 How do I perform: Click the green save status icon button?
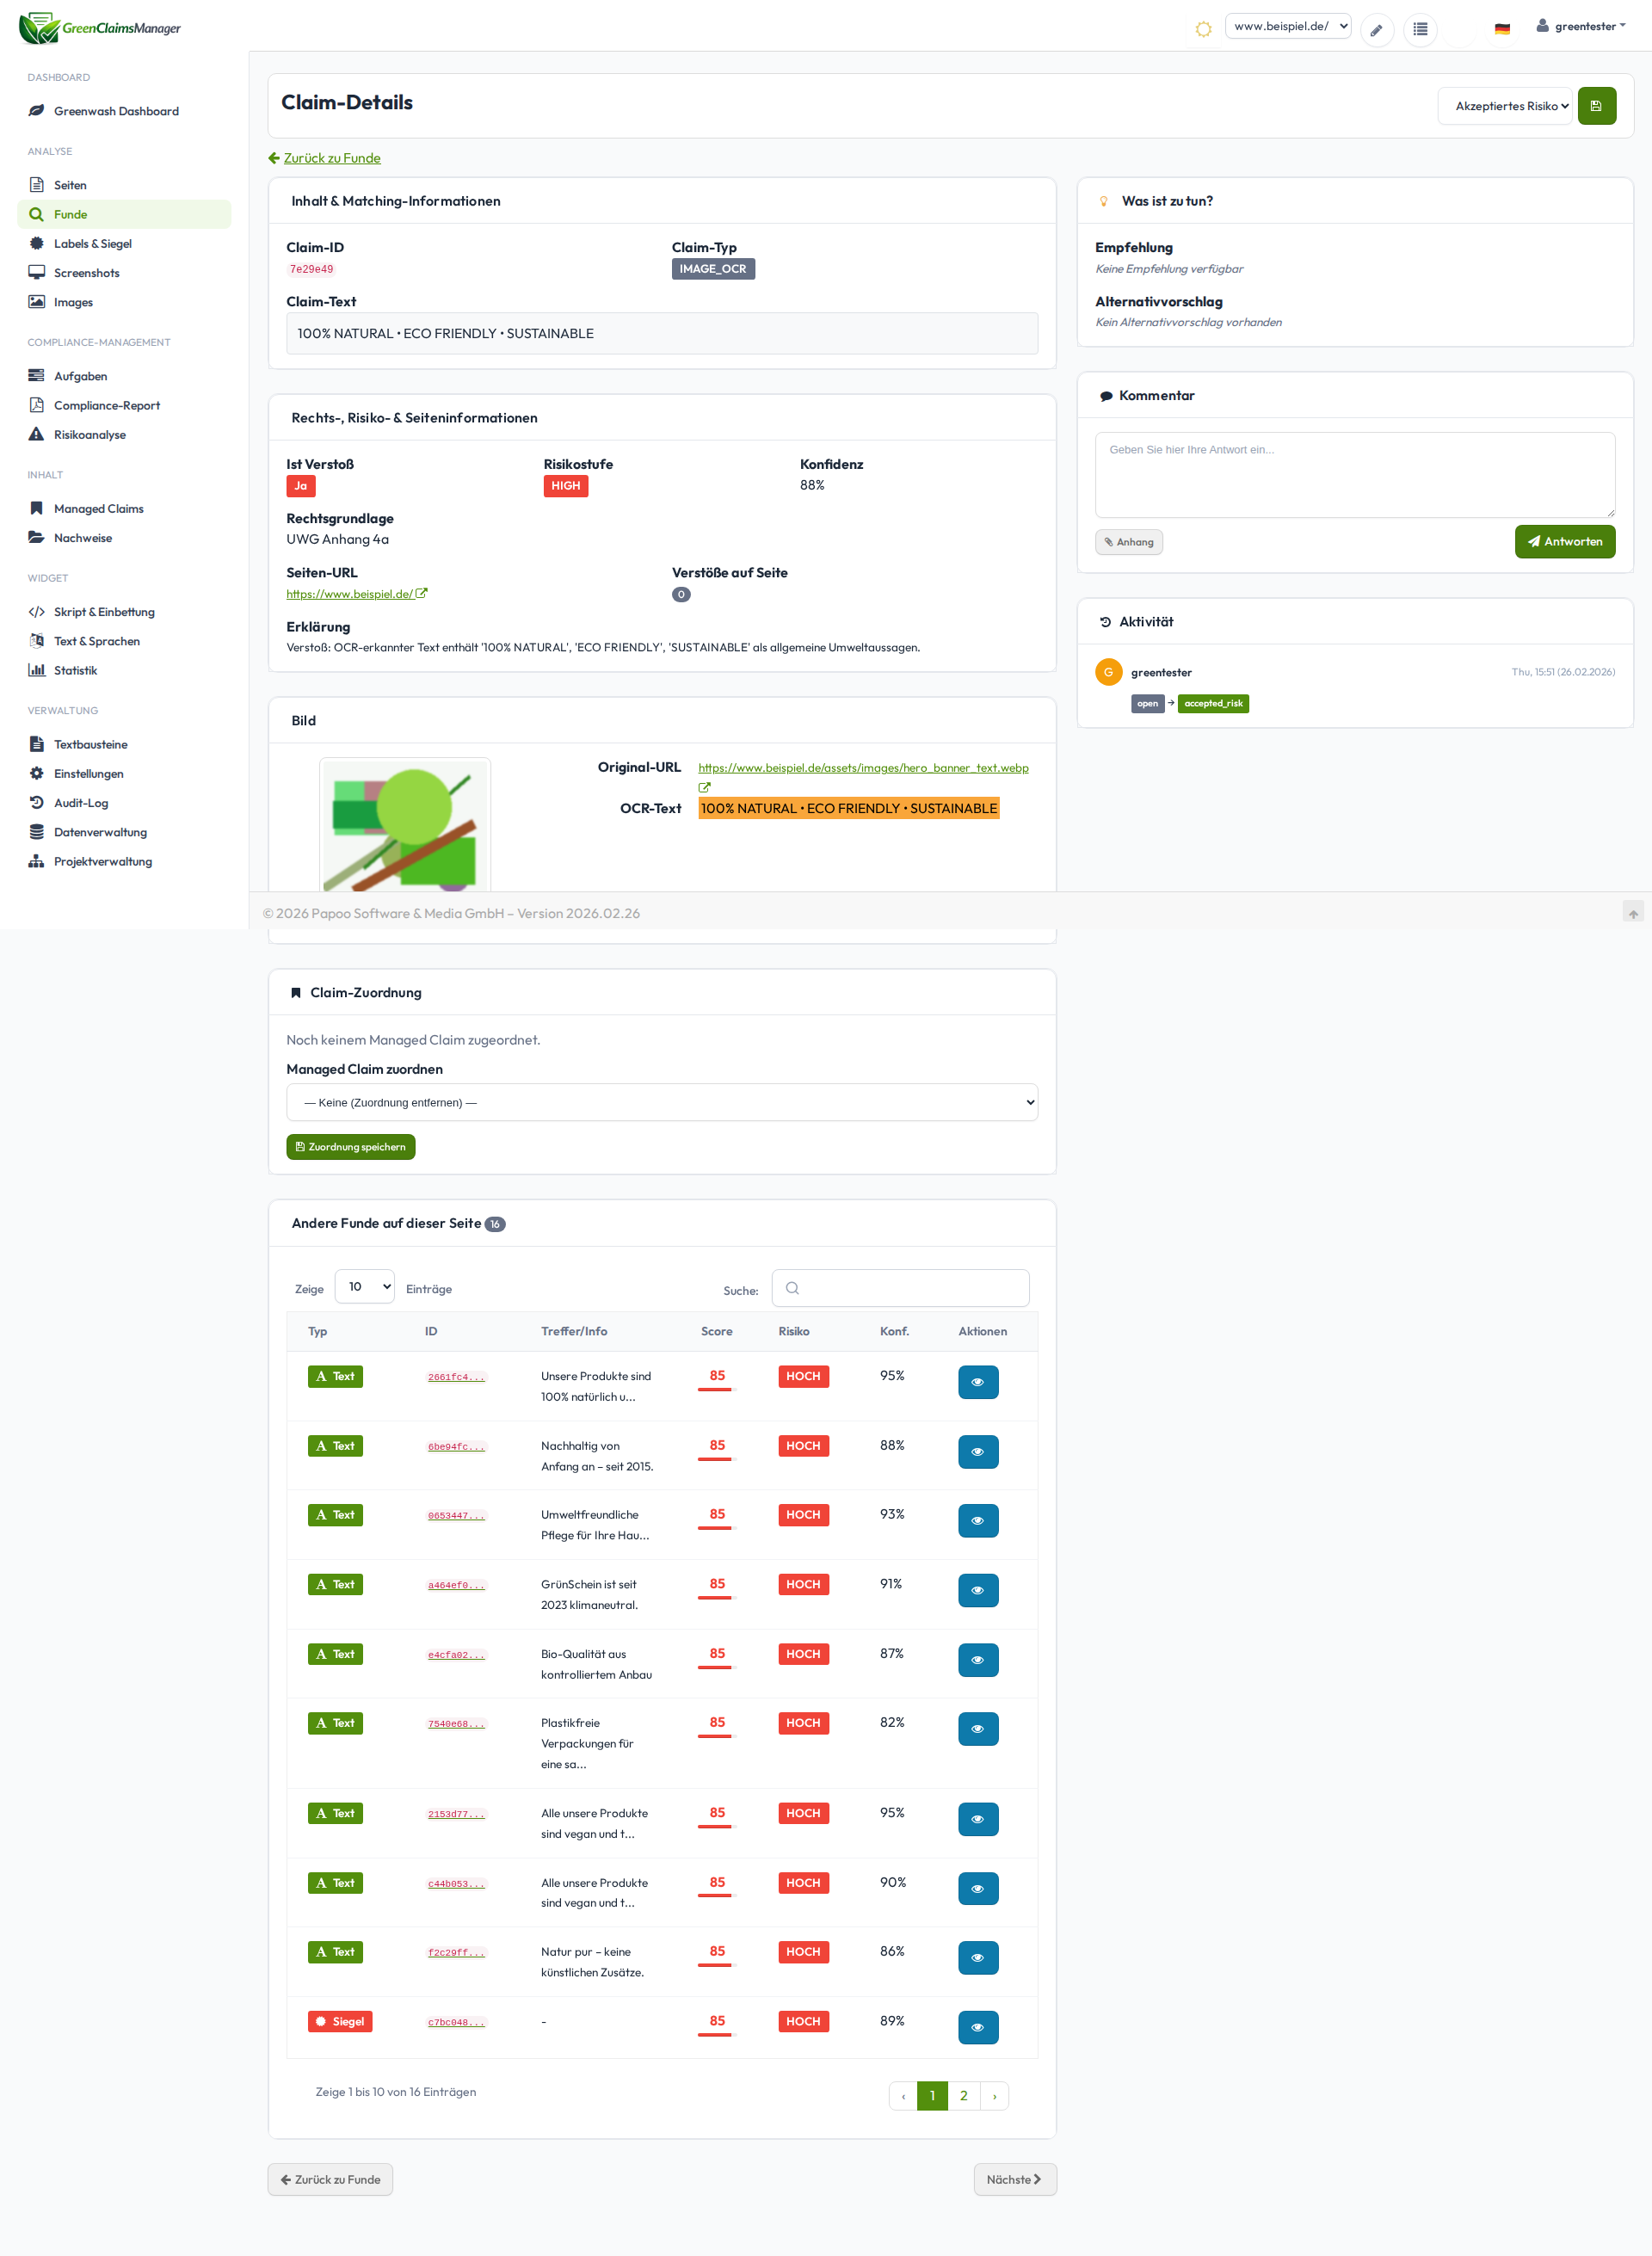(x=1596, y=106)
